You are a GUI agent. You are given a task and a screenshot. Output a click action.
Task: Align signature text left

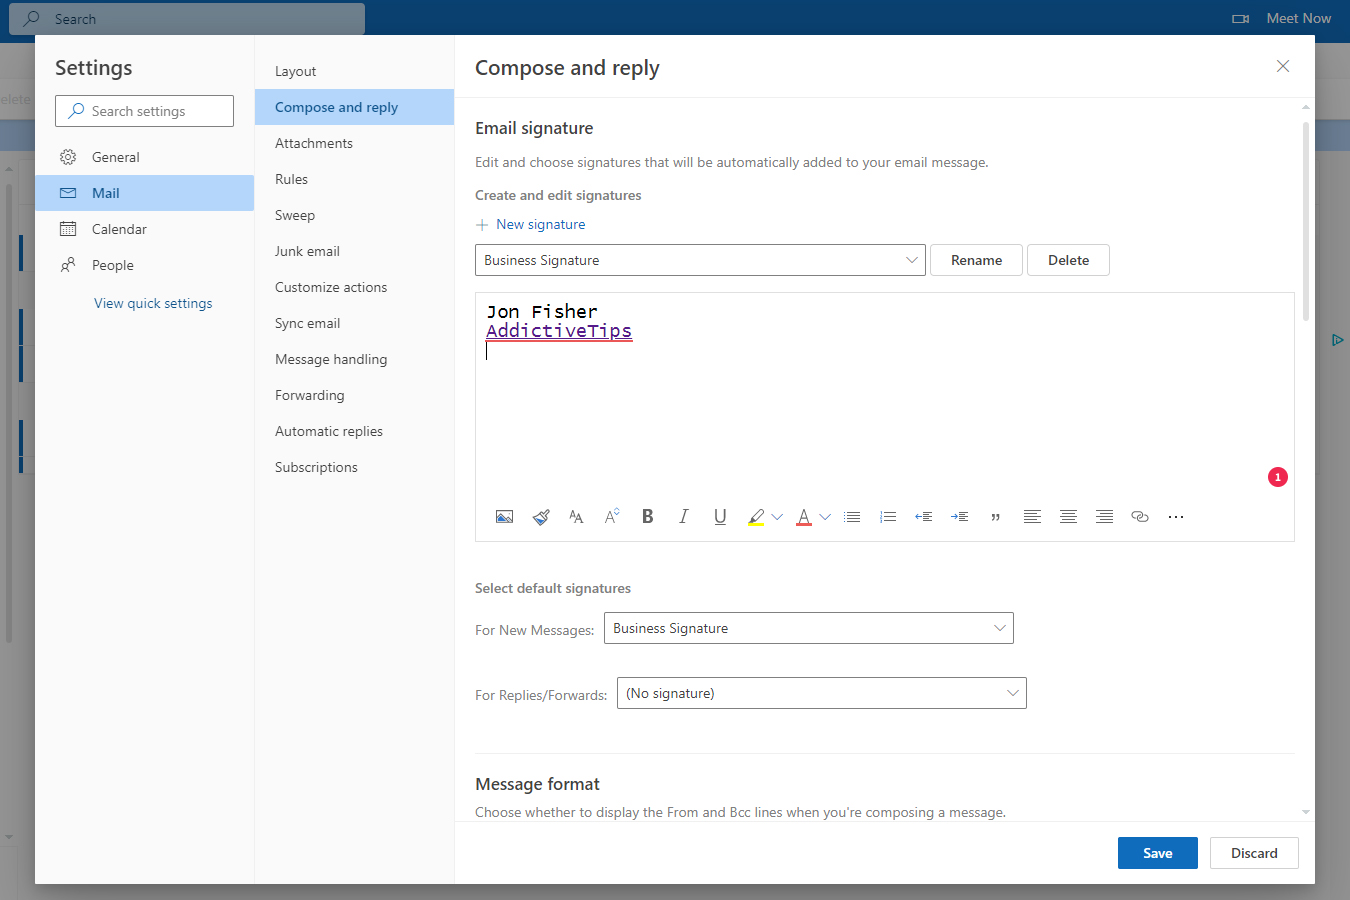(1032, 517)
